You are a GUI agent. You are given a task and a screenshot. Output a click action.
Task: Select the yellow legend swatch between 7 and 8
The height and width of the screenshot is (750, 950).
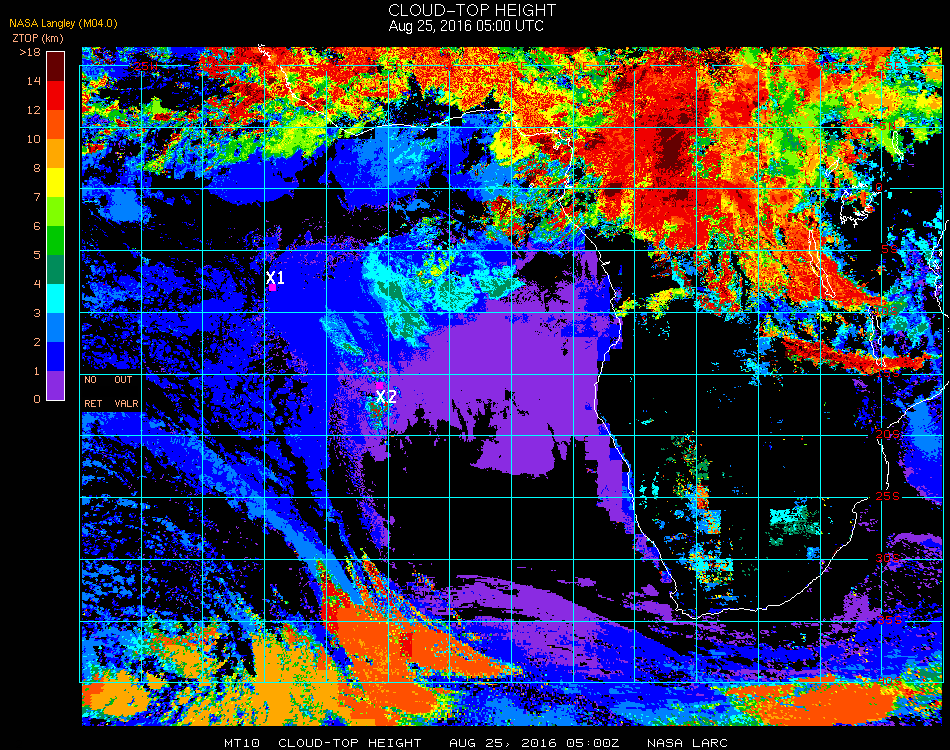pos(55,182)
